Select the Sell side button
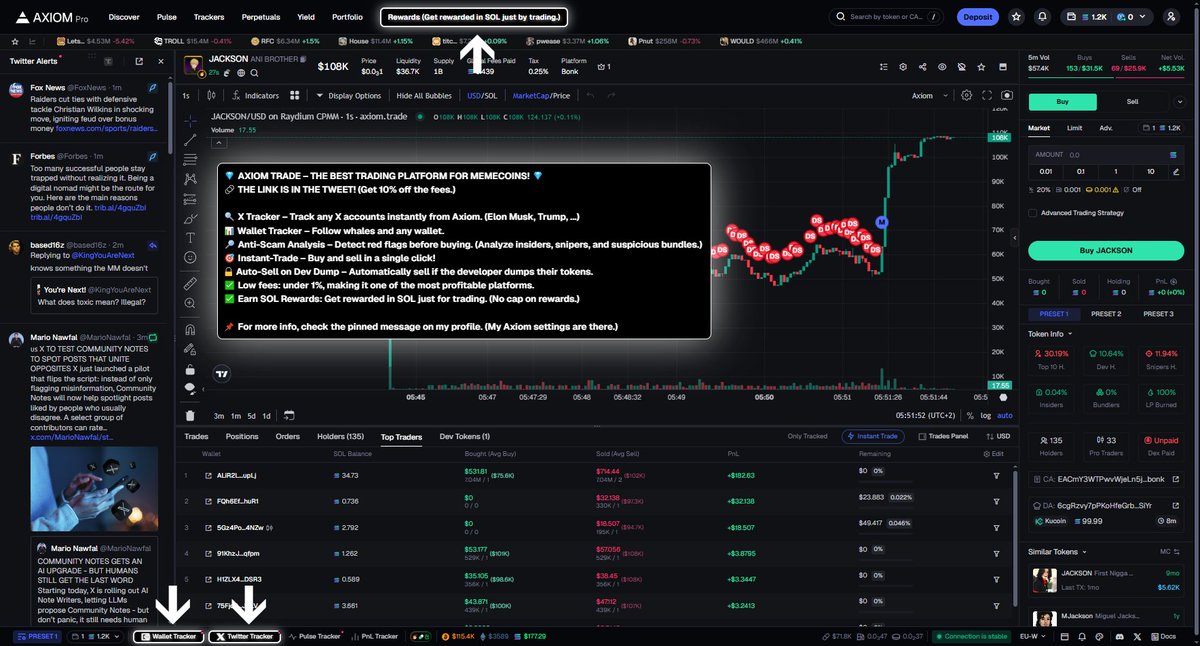Image resolution: width=1200 pixels, height=646 pixels. pyautogui.click(x=1132, y=101)
